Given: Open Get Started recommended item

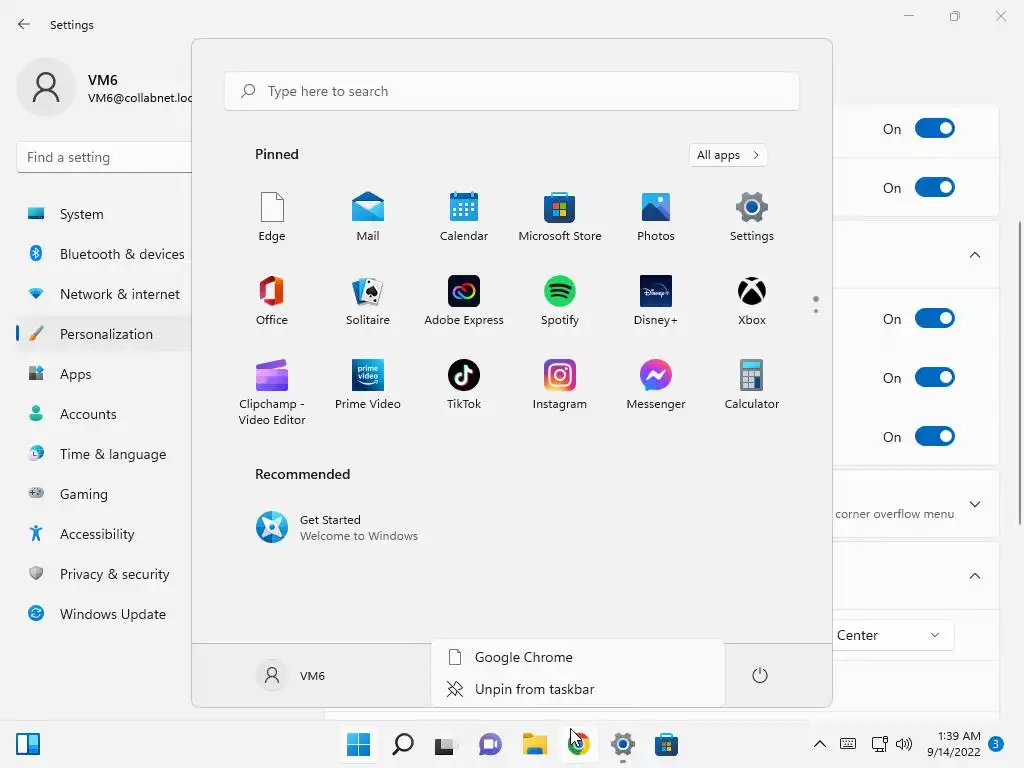Looking at the screenshot, I should pyautogui.click(x=337, y=528).
